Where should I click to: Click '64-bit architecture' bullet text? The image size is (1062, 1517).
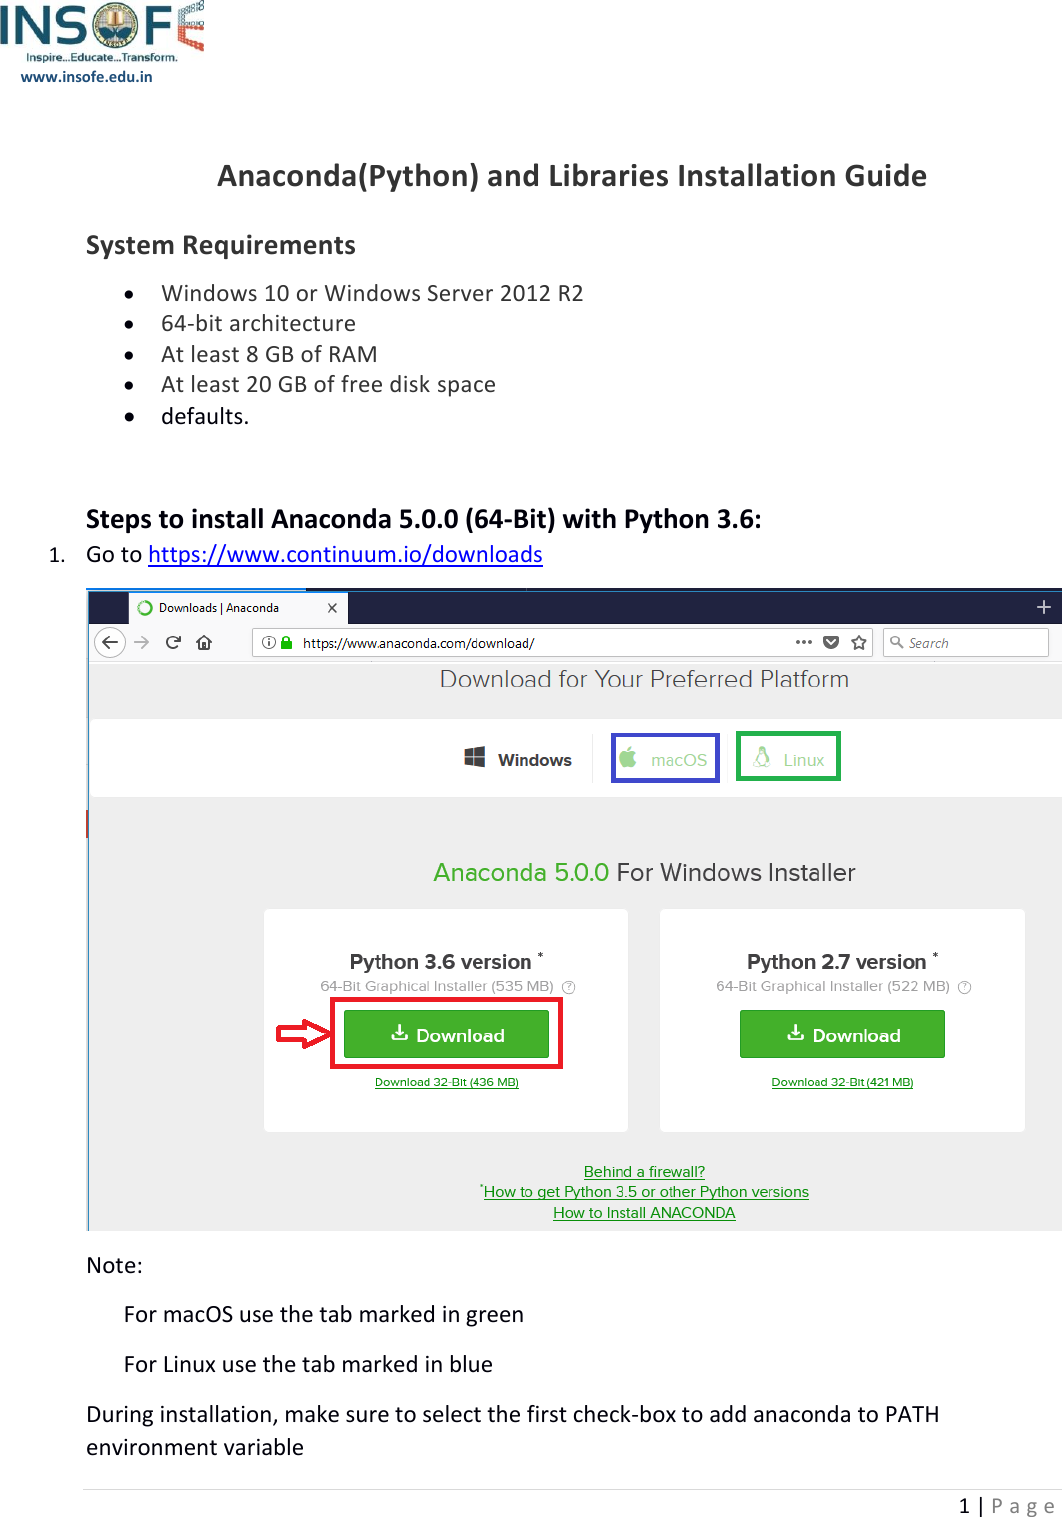tap(258, 323)
